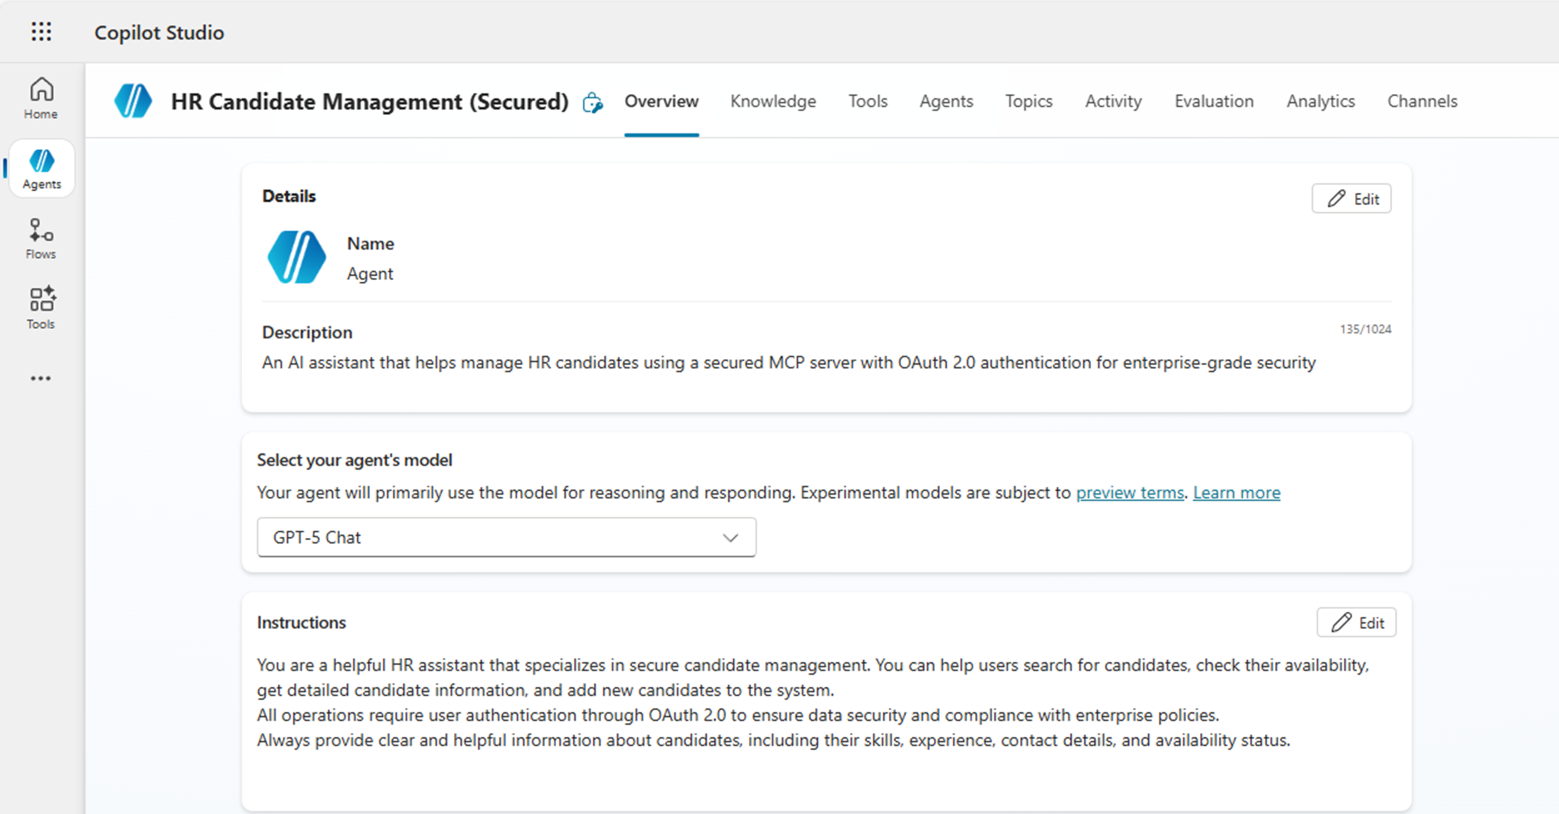The width and height of the screenshot is (1559, 814).
Task: Open the Topics tab
Action: 1028,101
